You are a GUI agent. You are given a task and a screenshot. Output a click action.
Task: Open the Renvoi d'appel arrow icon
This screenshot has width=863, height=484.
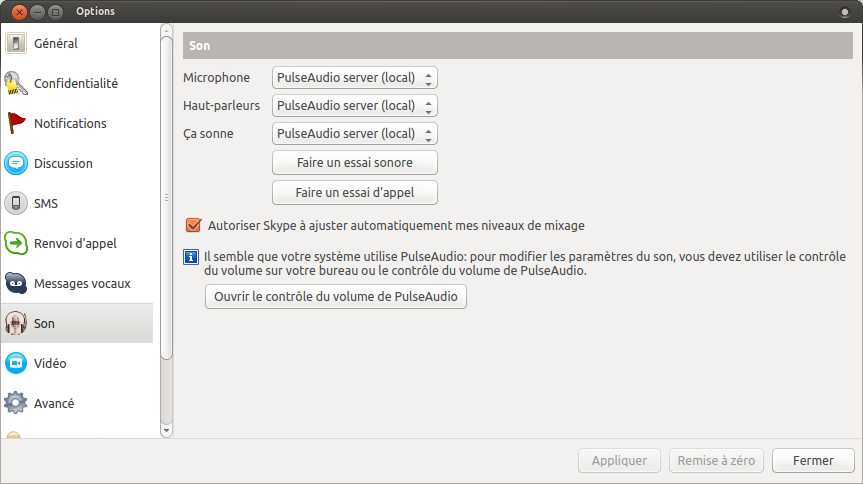point(15,244)
